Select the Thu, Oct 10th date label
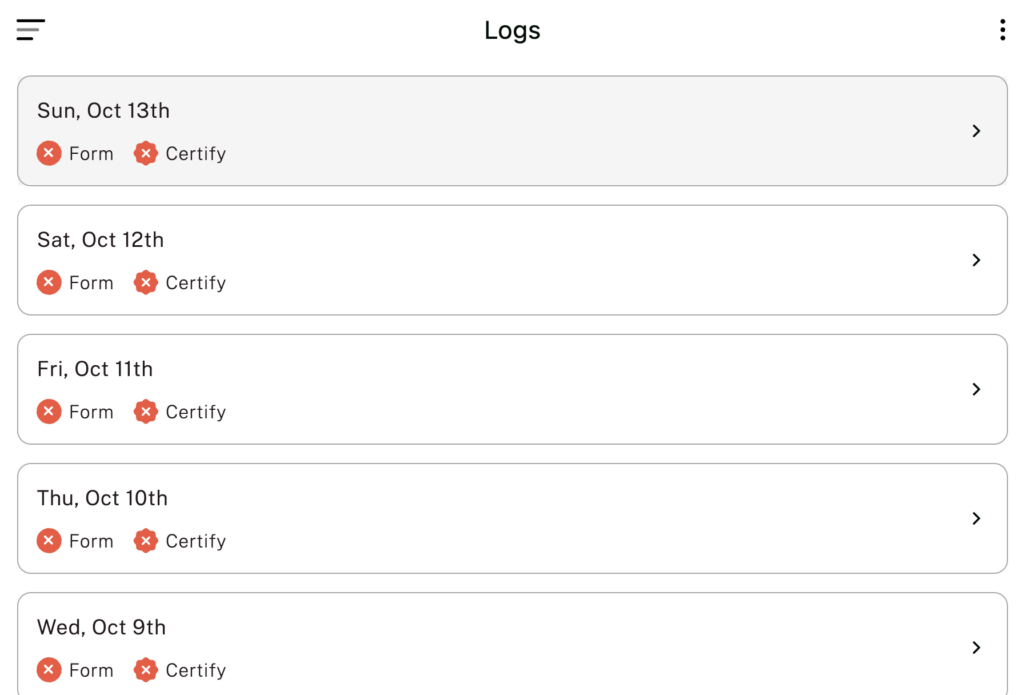 coord(102,498)
